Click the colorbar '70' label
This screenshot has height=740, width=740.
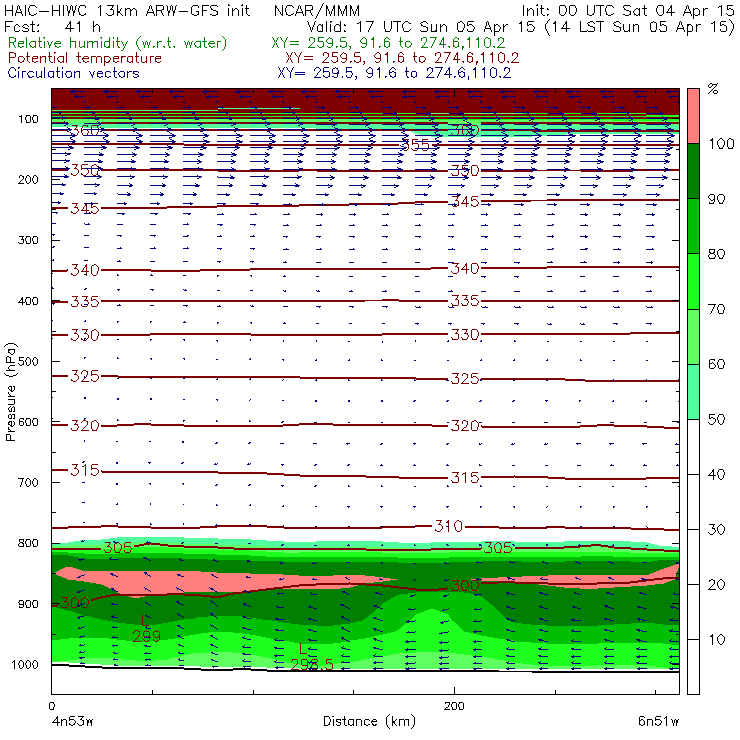pos(717,309)
